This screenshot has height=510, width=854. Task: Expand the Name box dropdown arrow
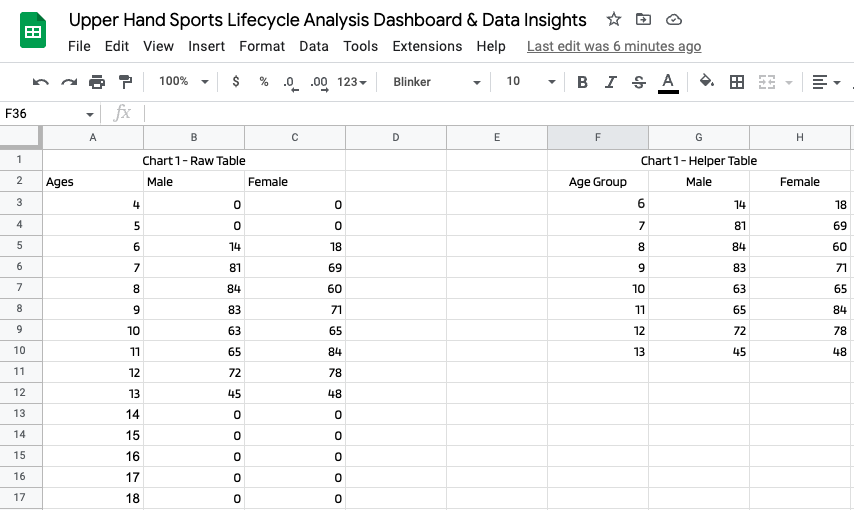(x=90, y=114)
